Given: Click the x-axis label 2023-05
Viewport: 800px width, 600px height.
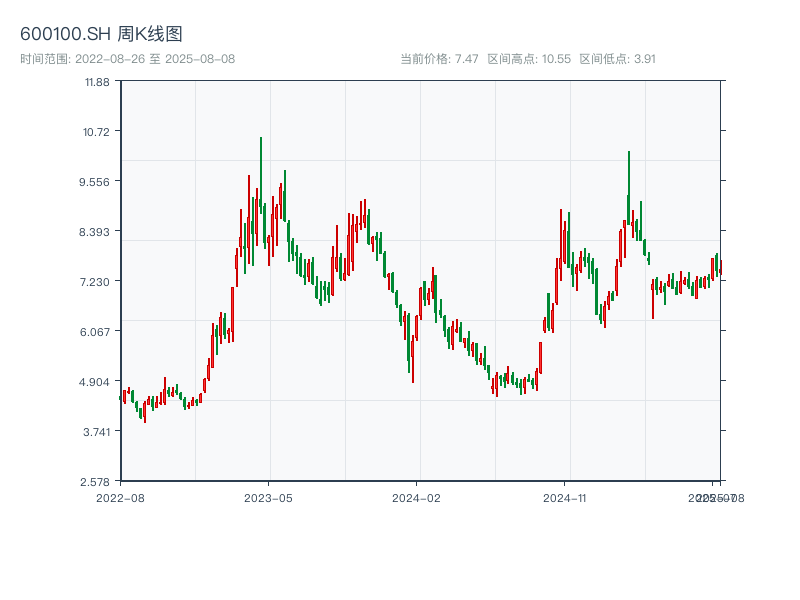Looking at the screenshot, I should tap(268, 498).
